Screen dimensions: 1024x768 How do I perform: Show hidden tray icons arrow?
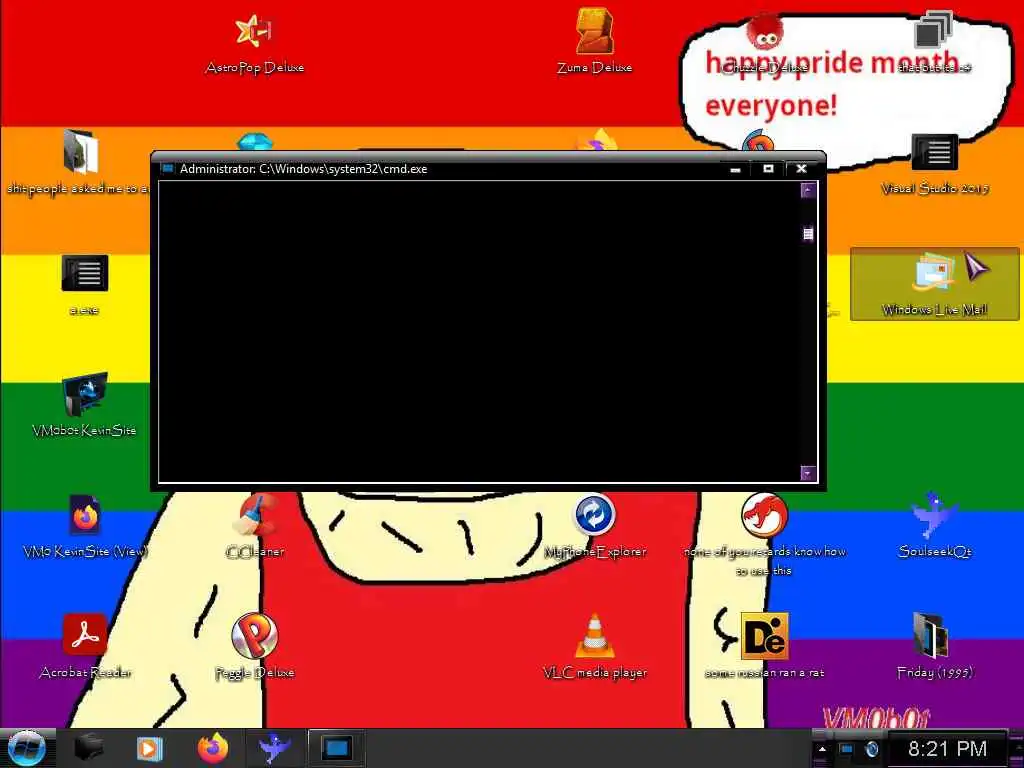coord(822,749)
